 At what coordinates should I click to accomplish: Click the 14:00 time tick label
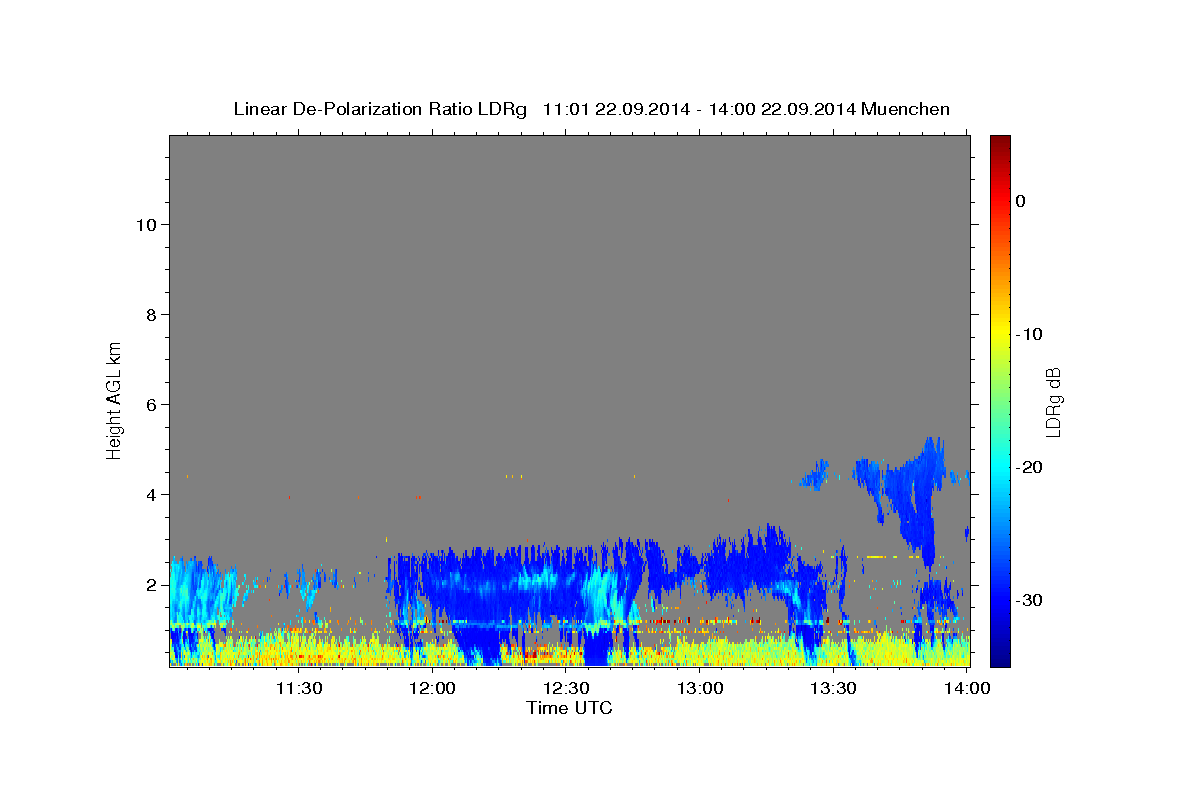[x=967, y=688]
